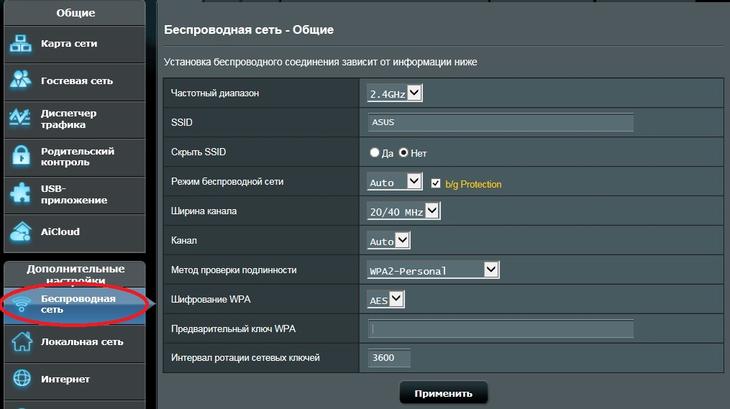Click the Дополнительные настройки section header
The width and height of the screenshot is (730, 409).
pyautogui.click(x=75, y=275)
